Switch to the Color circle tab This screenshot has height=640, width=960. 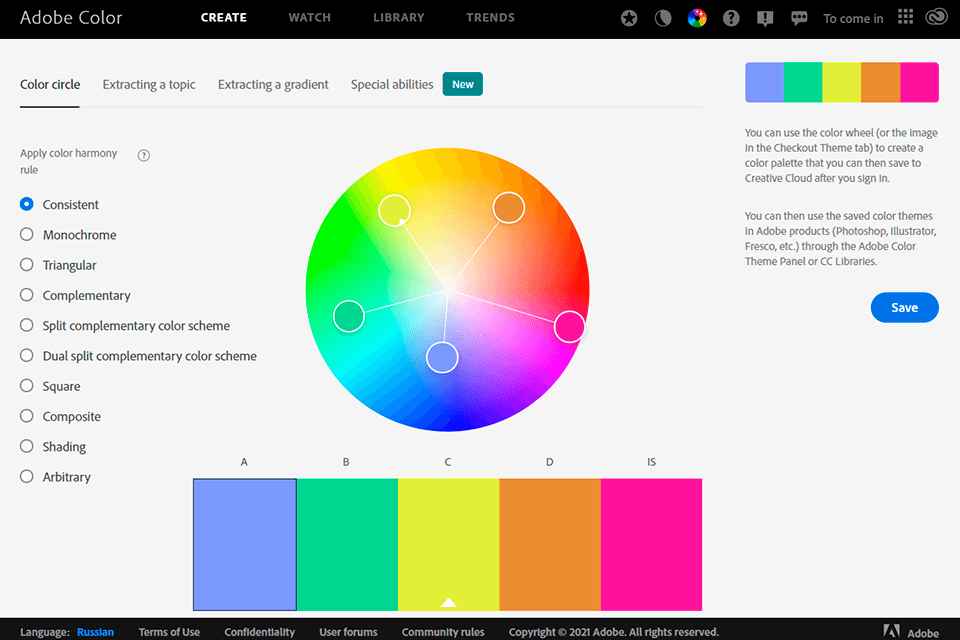[x=50, y=85]
